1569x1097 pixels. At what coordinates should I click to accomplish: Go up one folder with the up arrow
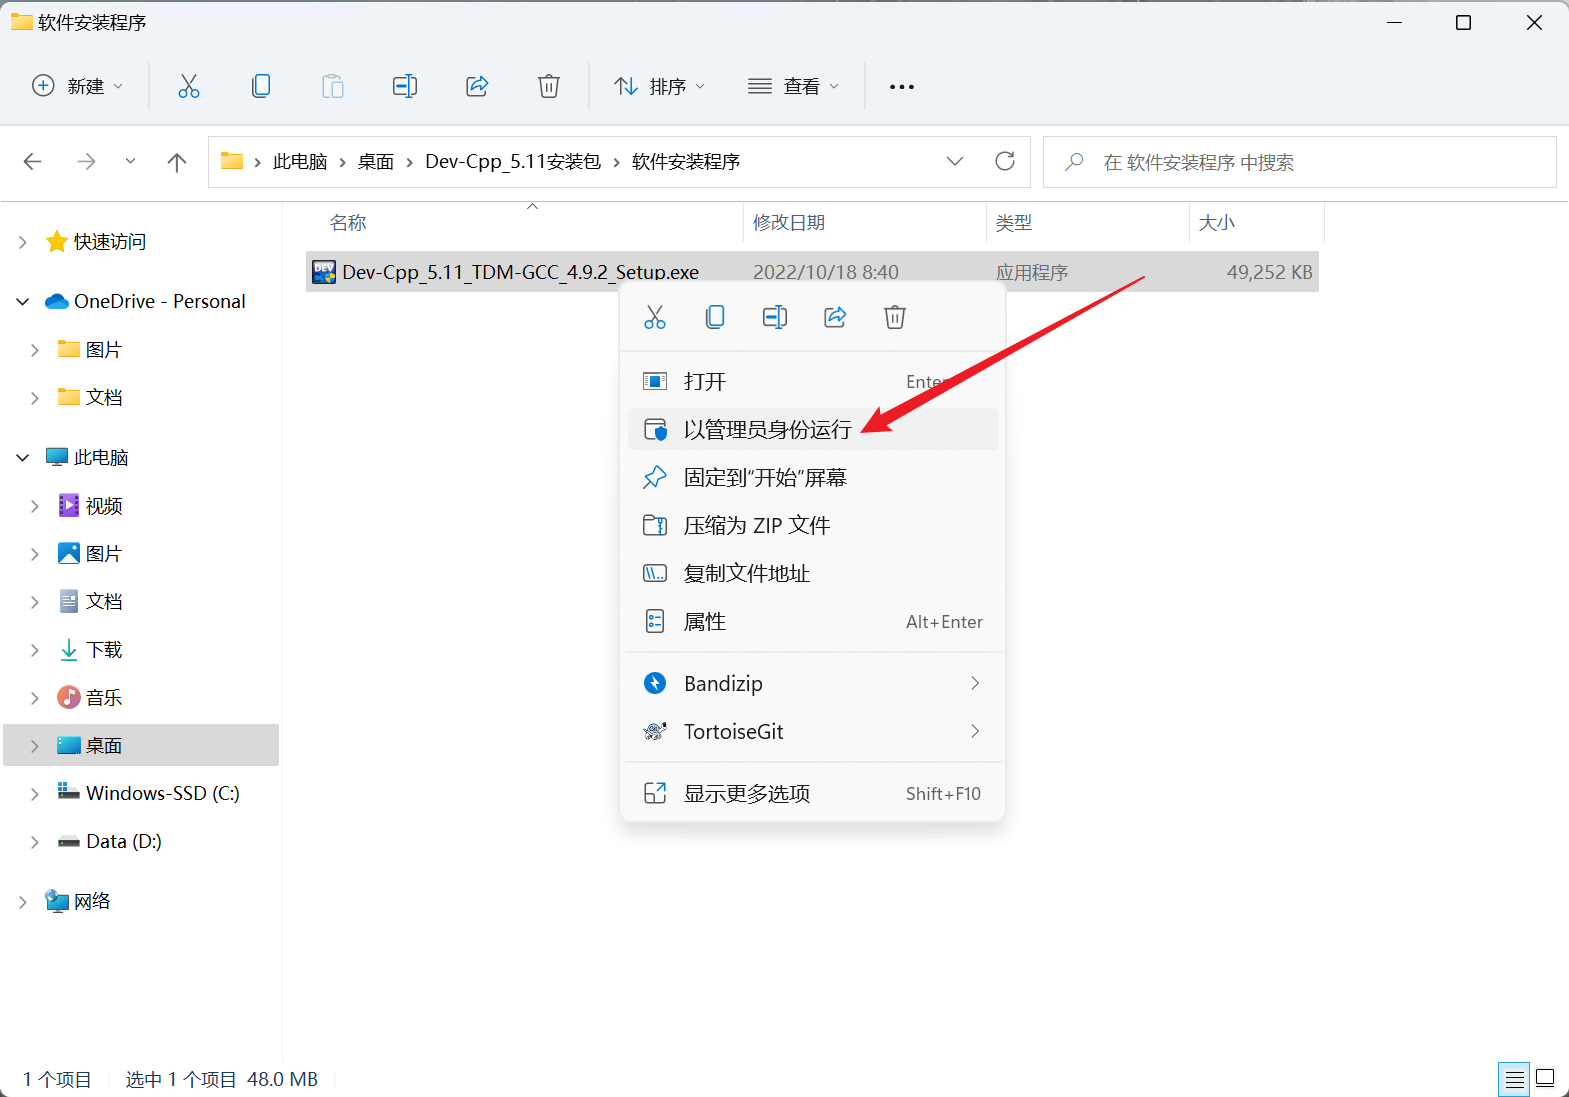pyautogui.click(x=177, y=162)
